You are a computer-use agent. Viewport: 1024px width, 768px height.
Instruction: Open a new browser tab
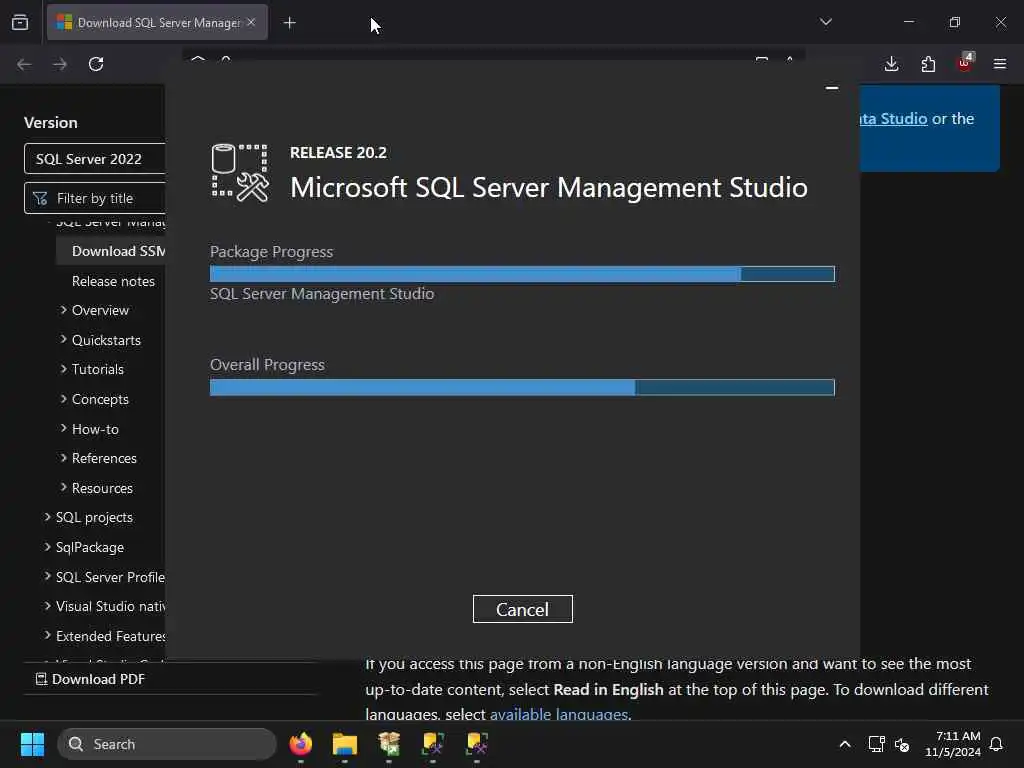tap(289, 23)
